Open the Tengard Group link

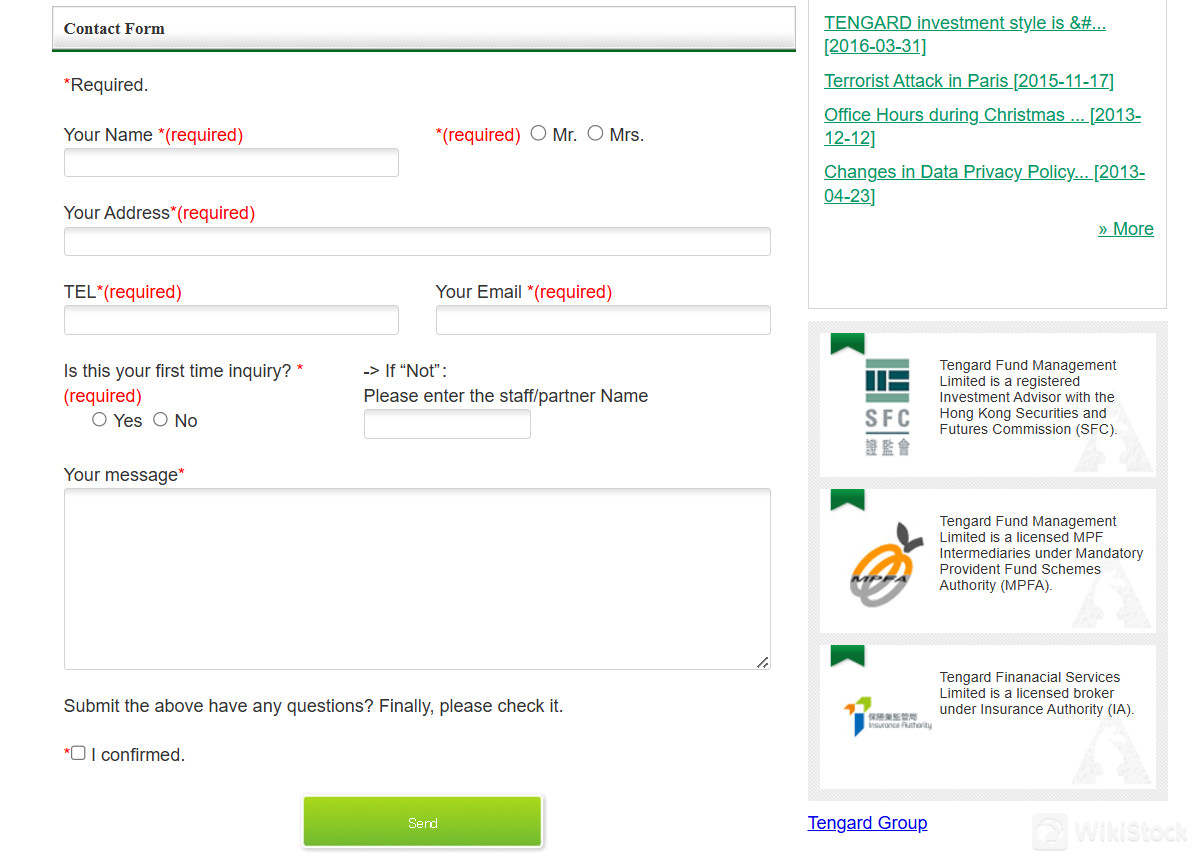867,823
